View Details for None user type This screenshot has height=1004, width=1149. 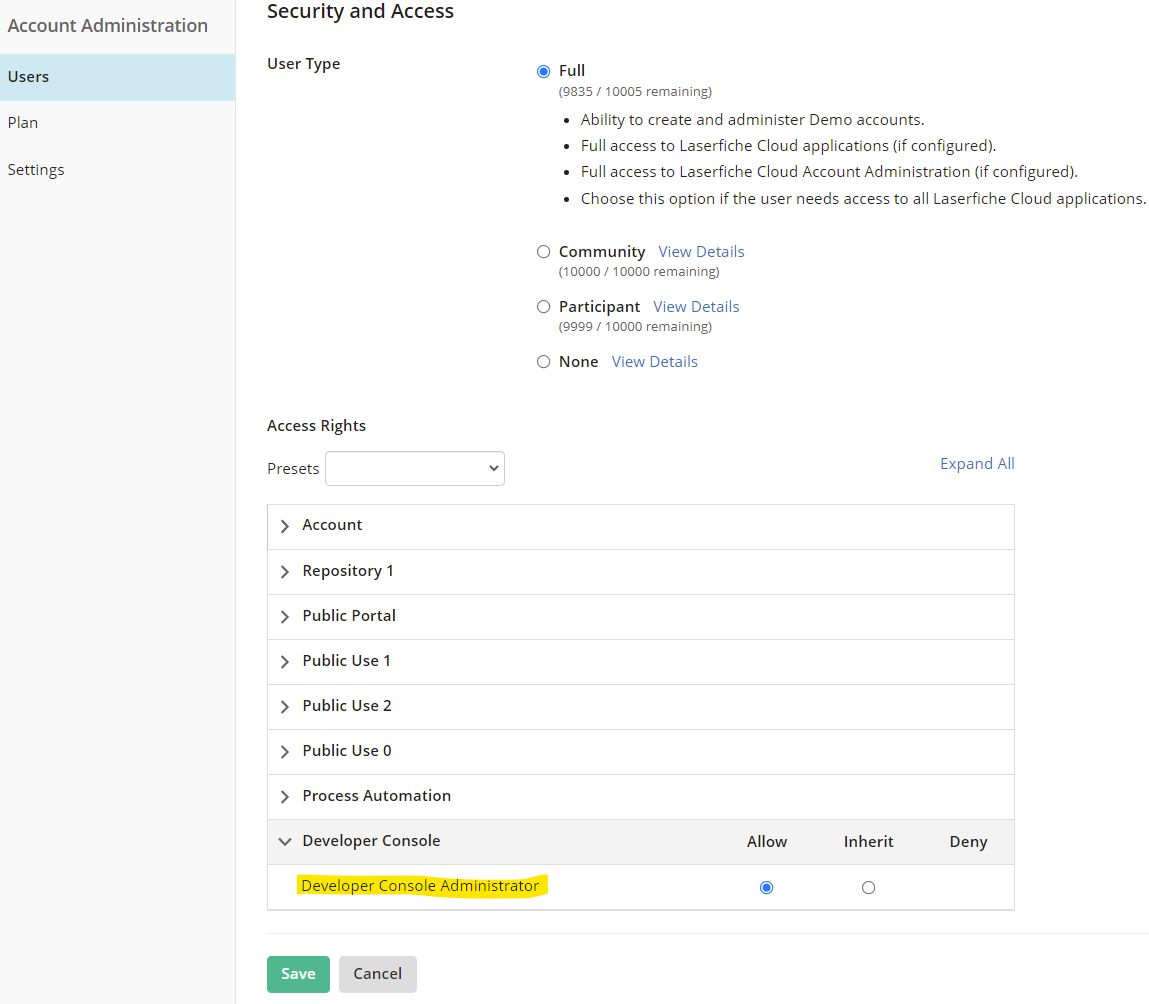click(654, 362)
